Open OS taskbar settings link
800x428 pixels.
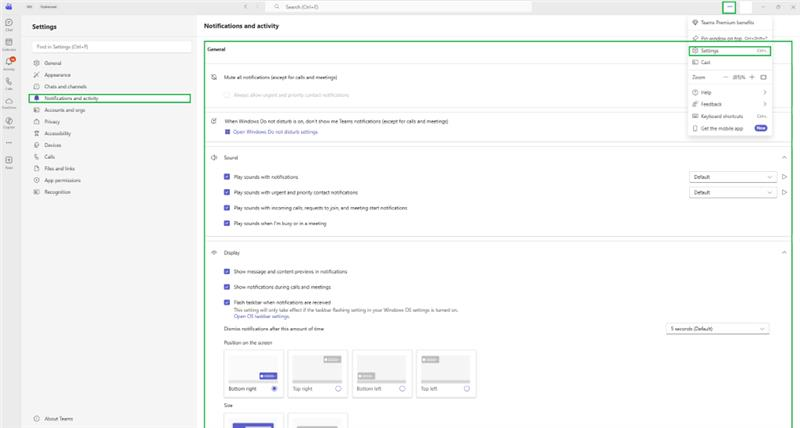pos(261,316)
